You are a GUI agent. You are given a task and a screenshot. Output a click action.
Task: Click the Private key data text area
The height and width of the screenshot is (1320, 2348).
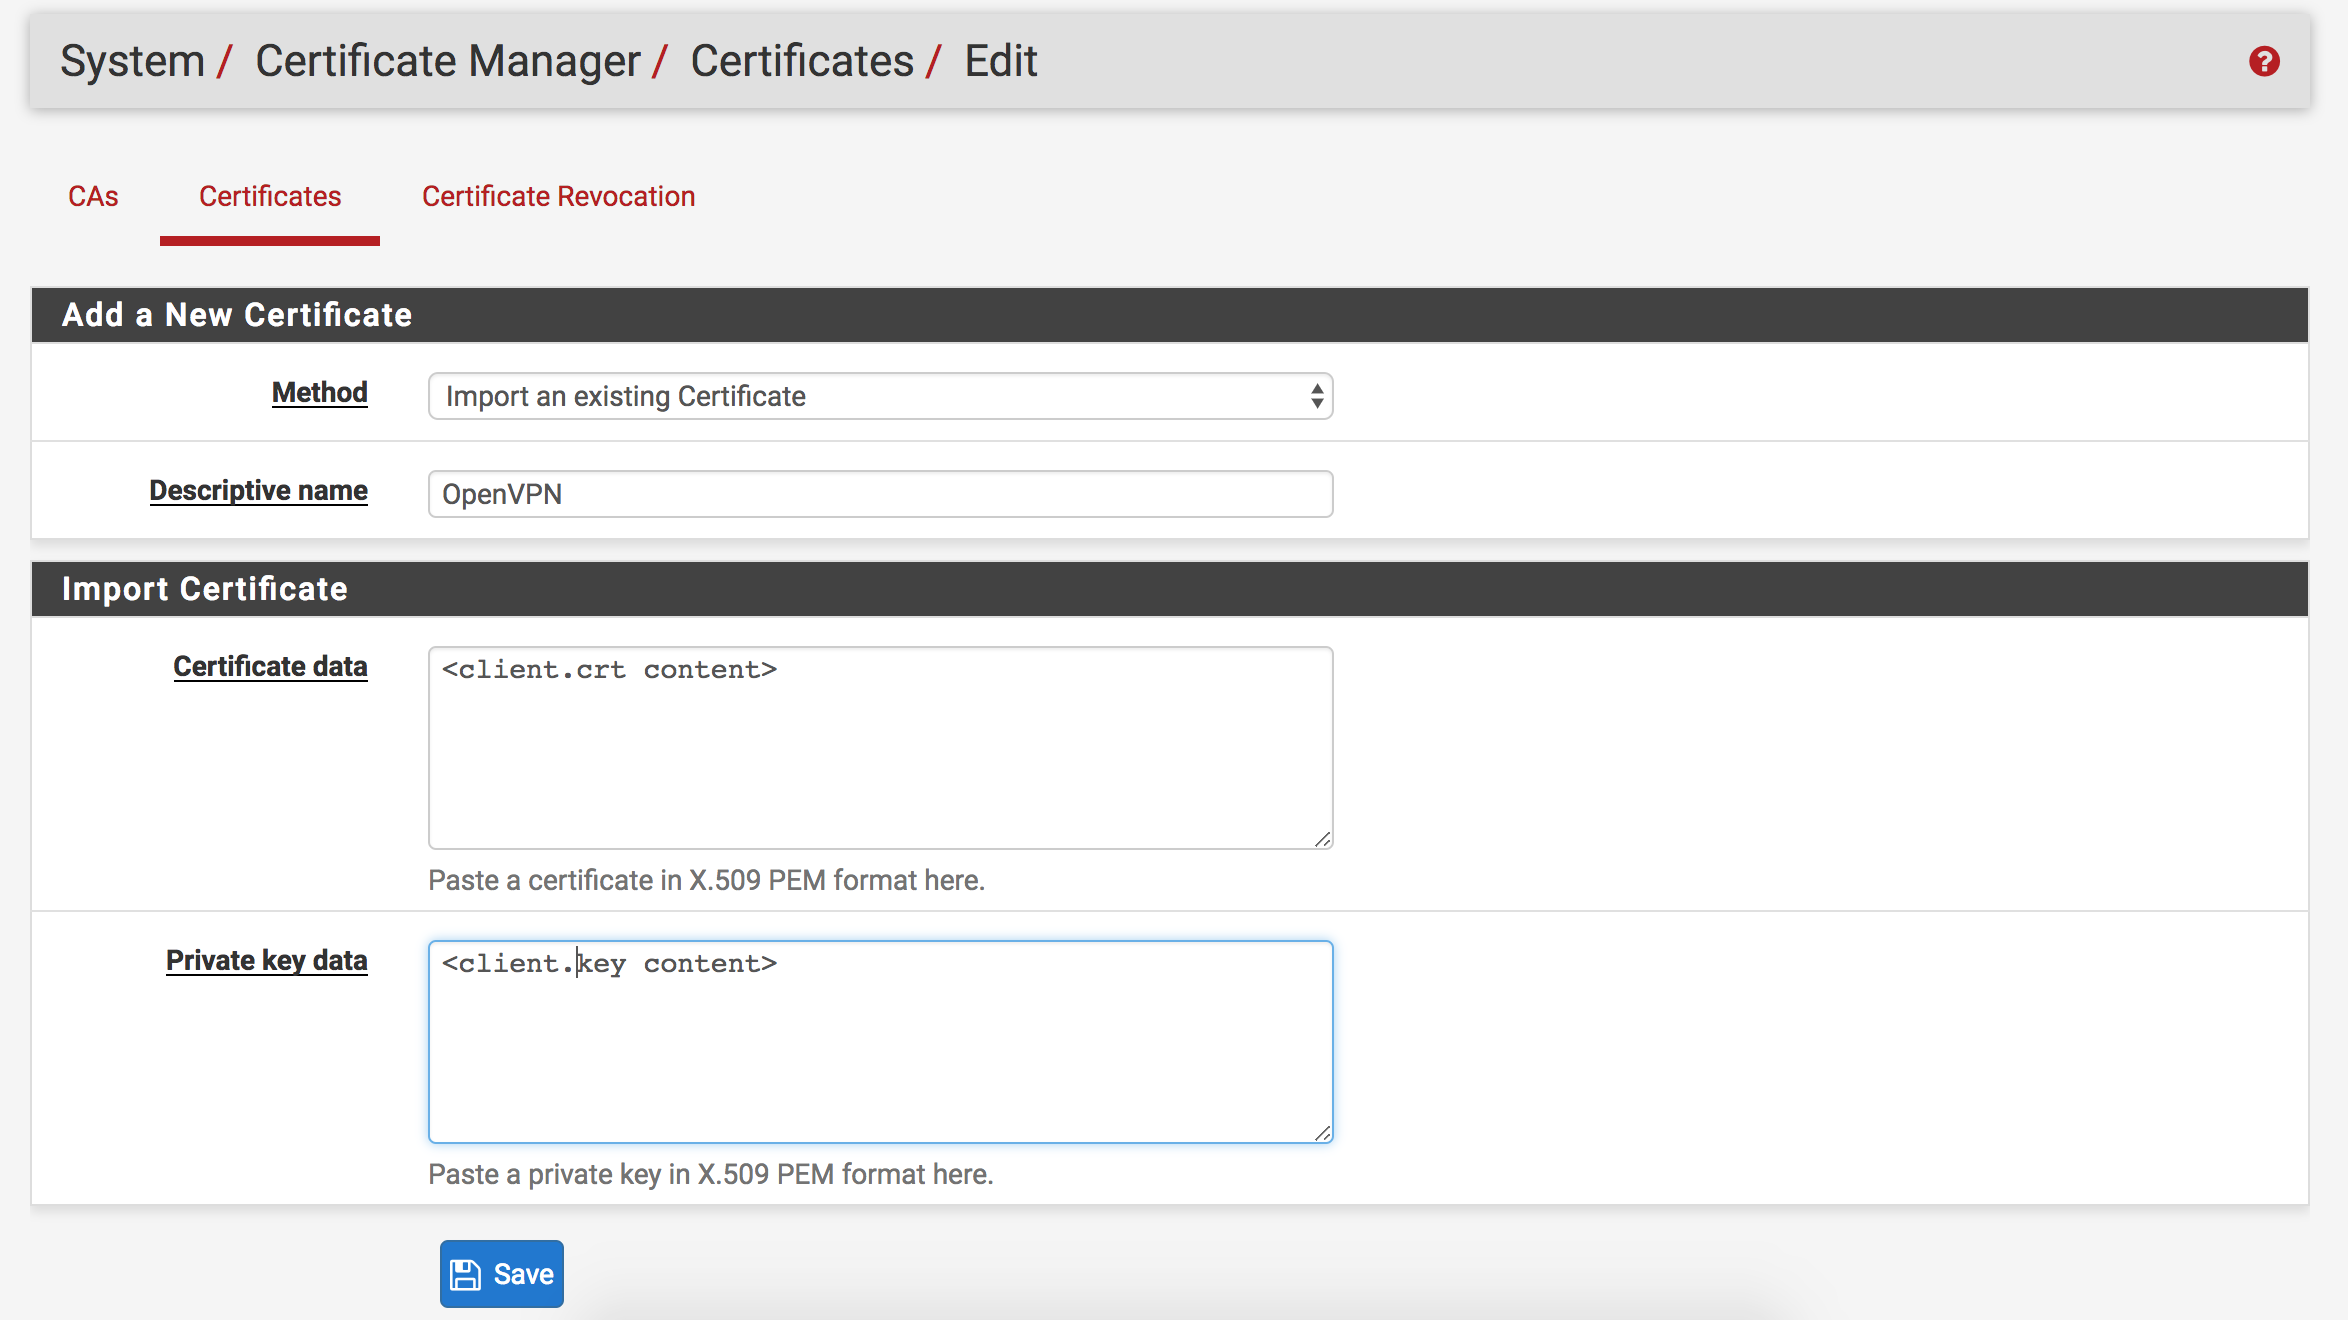(880, 1040)
